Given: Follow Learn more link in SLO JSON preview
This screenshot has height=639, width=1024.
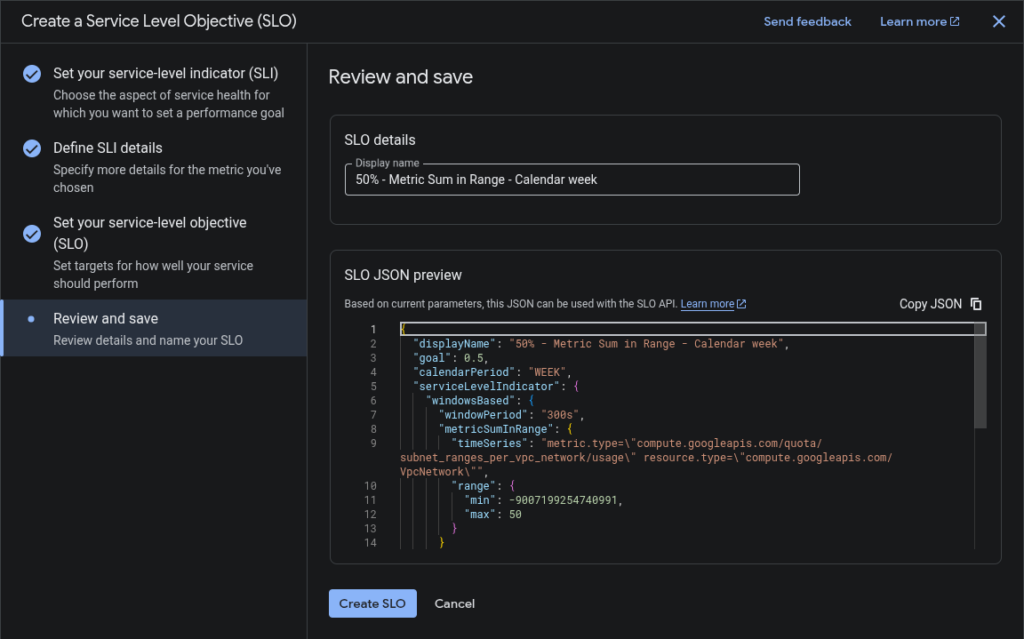Looking at the screenshot, I should click(x=707, y=304).
